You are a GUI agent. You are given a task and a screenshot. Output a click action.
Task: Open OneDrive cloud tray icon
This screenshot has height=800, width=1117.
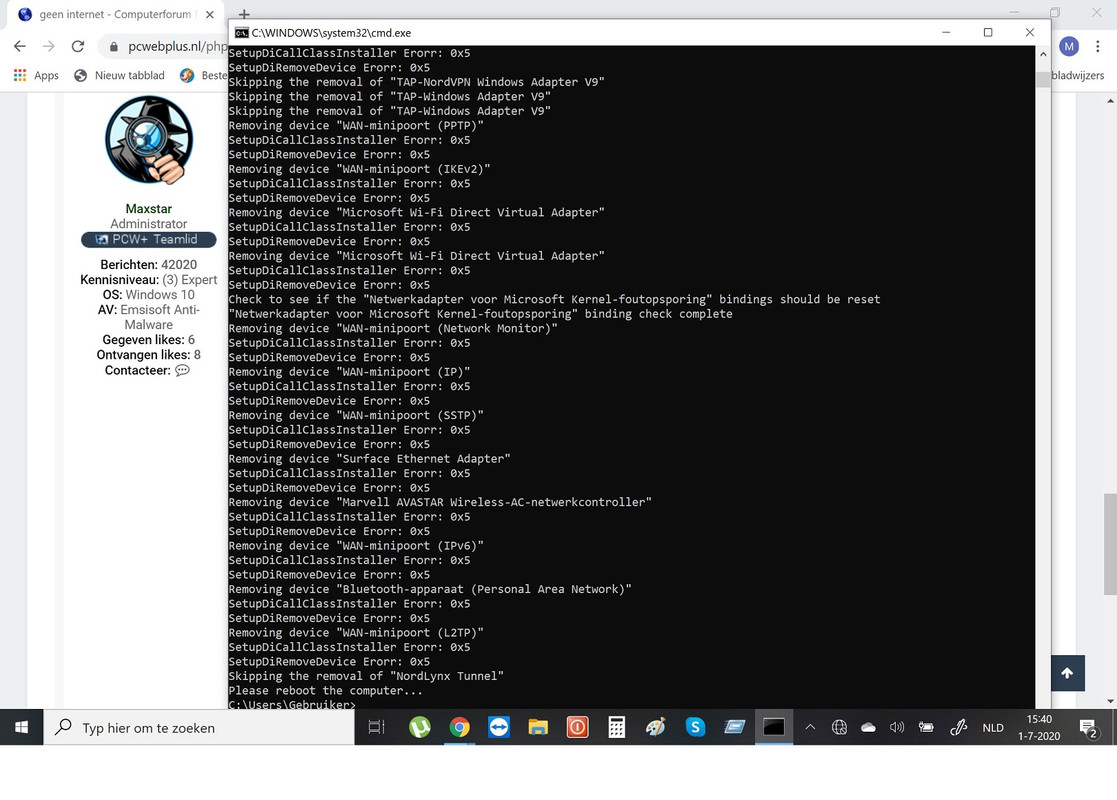click(x=868, y=727)
